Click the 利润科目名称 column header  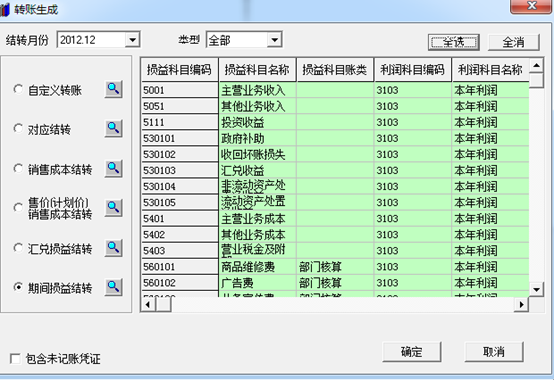491,70
